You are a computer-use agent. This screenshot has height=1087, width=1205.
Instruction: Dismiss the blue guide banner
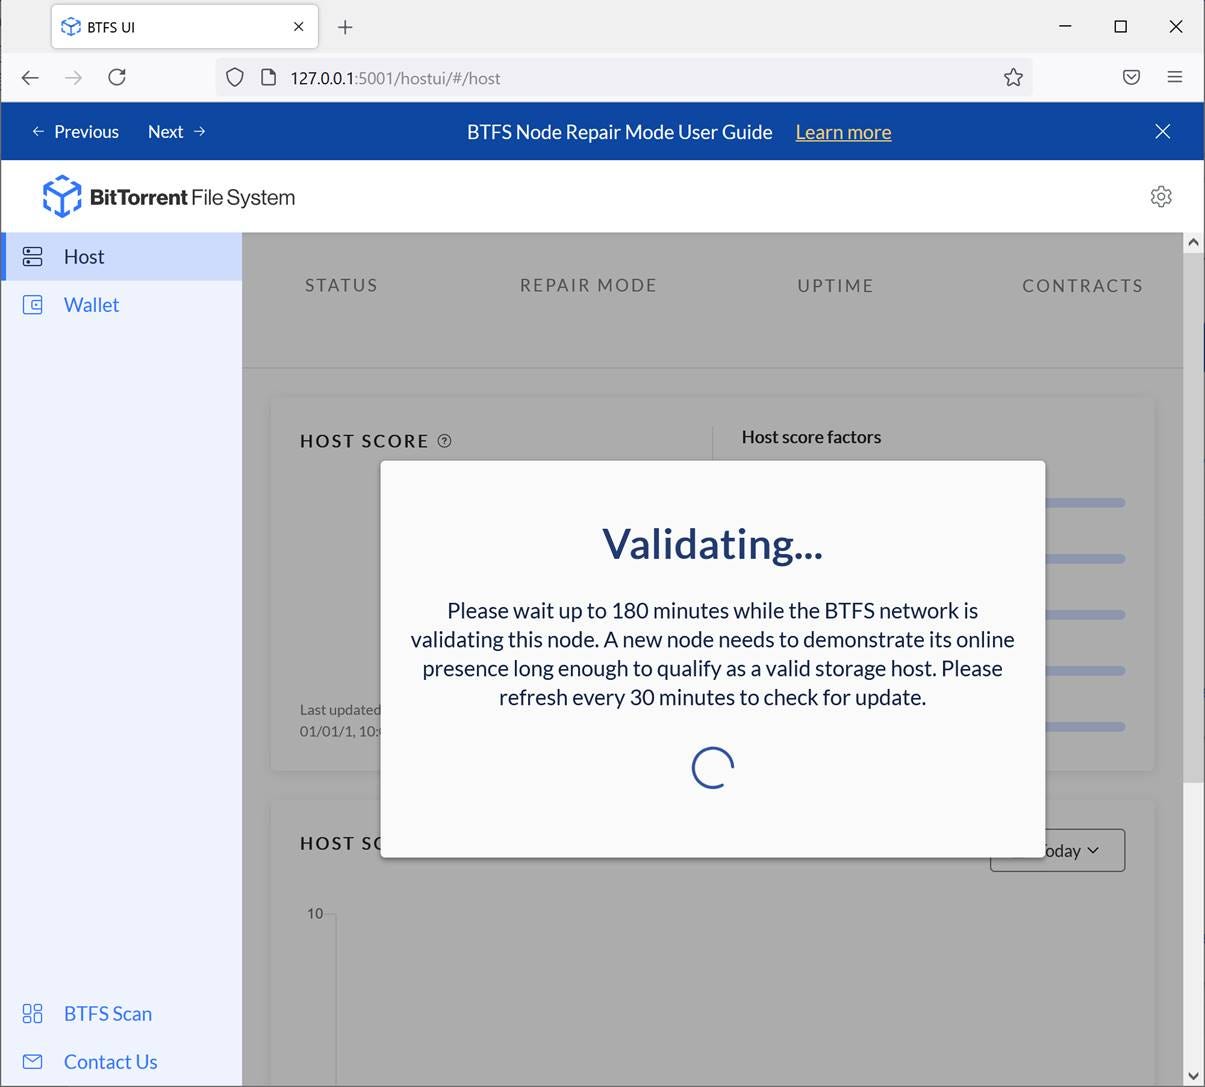pyautogui.click(x=1162, y=131)
